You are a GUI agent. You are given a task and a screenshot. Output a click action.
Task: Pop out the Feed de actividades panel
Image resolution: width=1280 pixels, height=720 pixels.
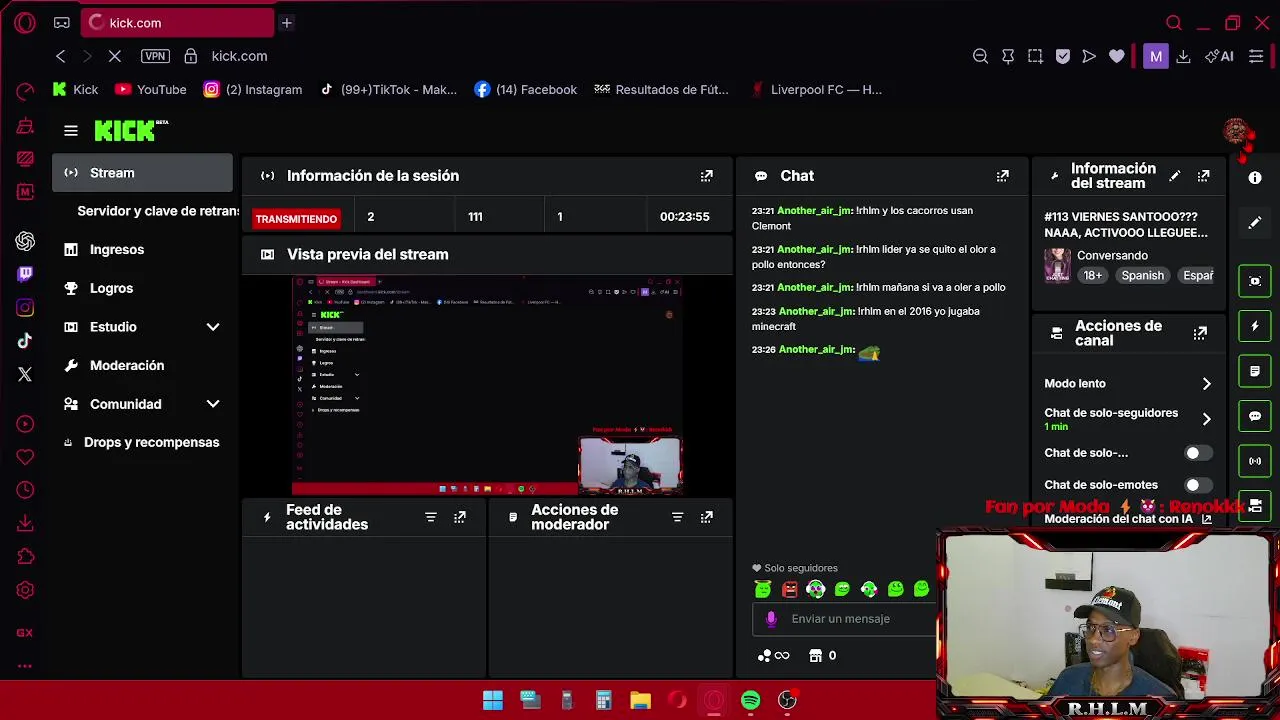[x=460, y=517]
